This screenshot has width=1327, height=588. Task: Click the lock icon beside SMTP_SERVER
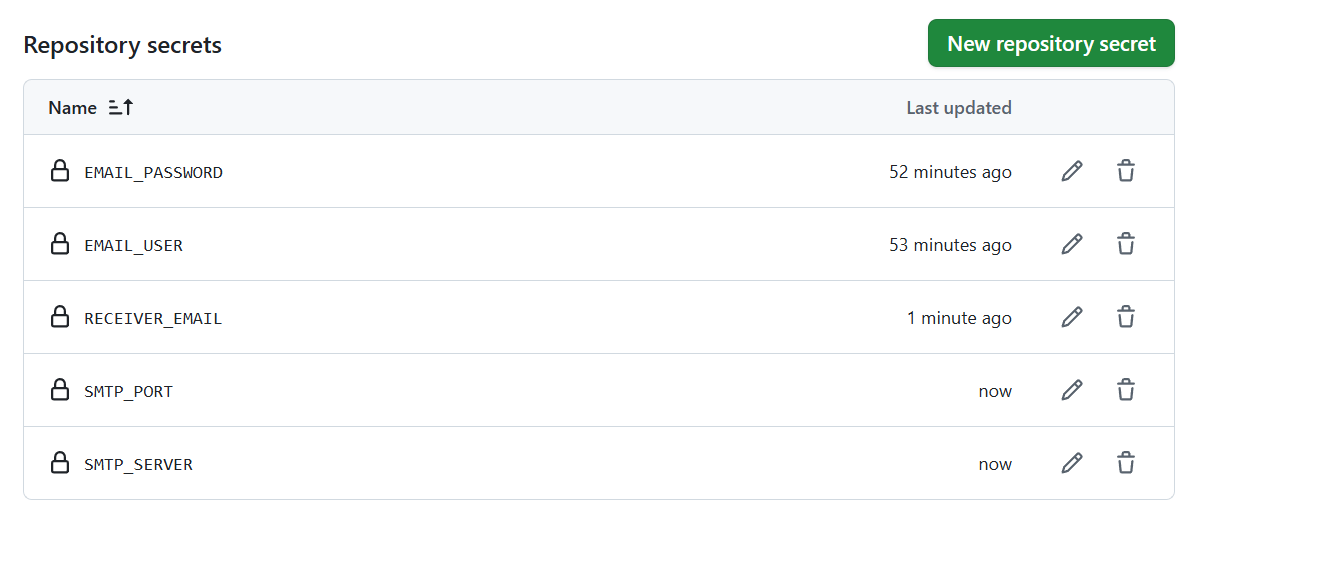[60, 463]
